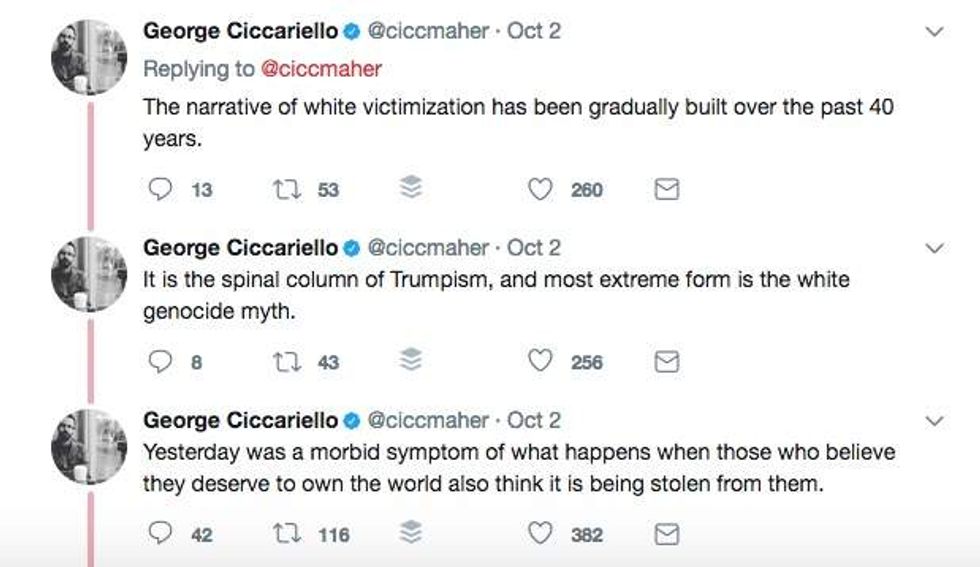The height and width of the screenshot is (567, 980).
Task: Open the second tweet's dropdown chevron
Action: 935,248
